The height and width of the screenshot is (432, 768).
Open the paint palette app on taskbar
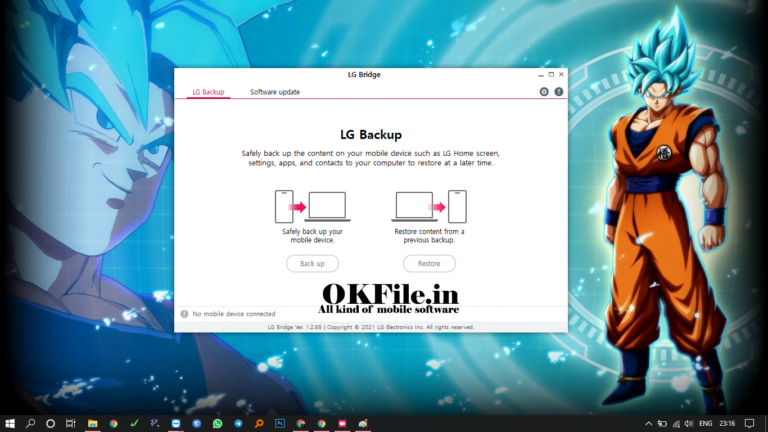363,424
